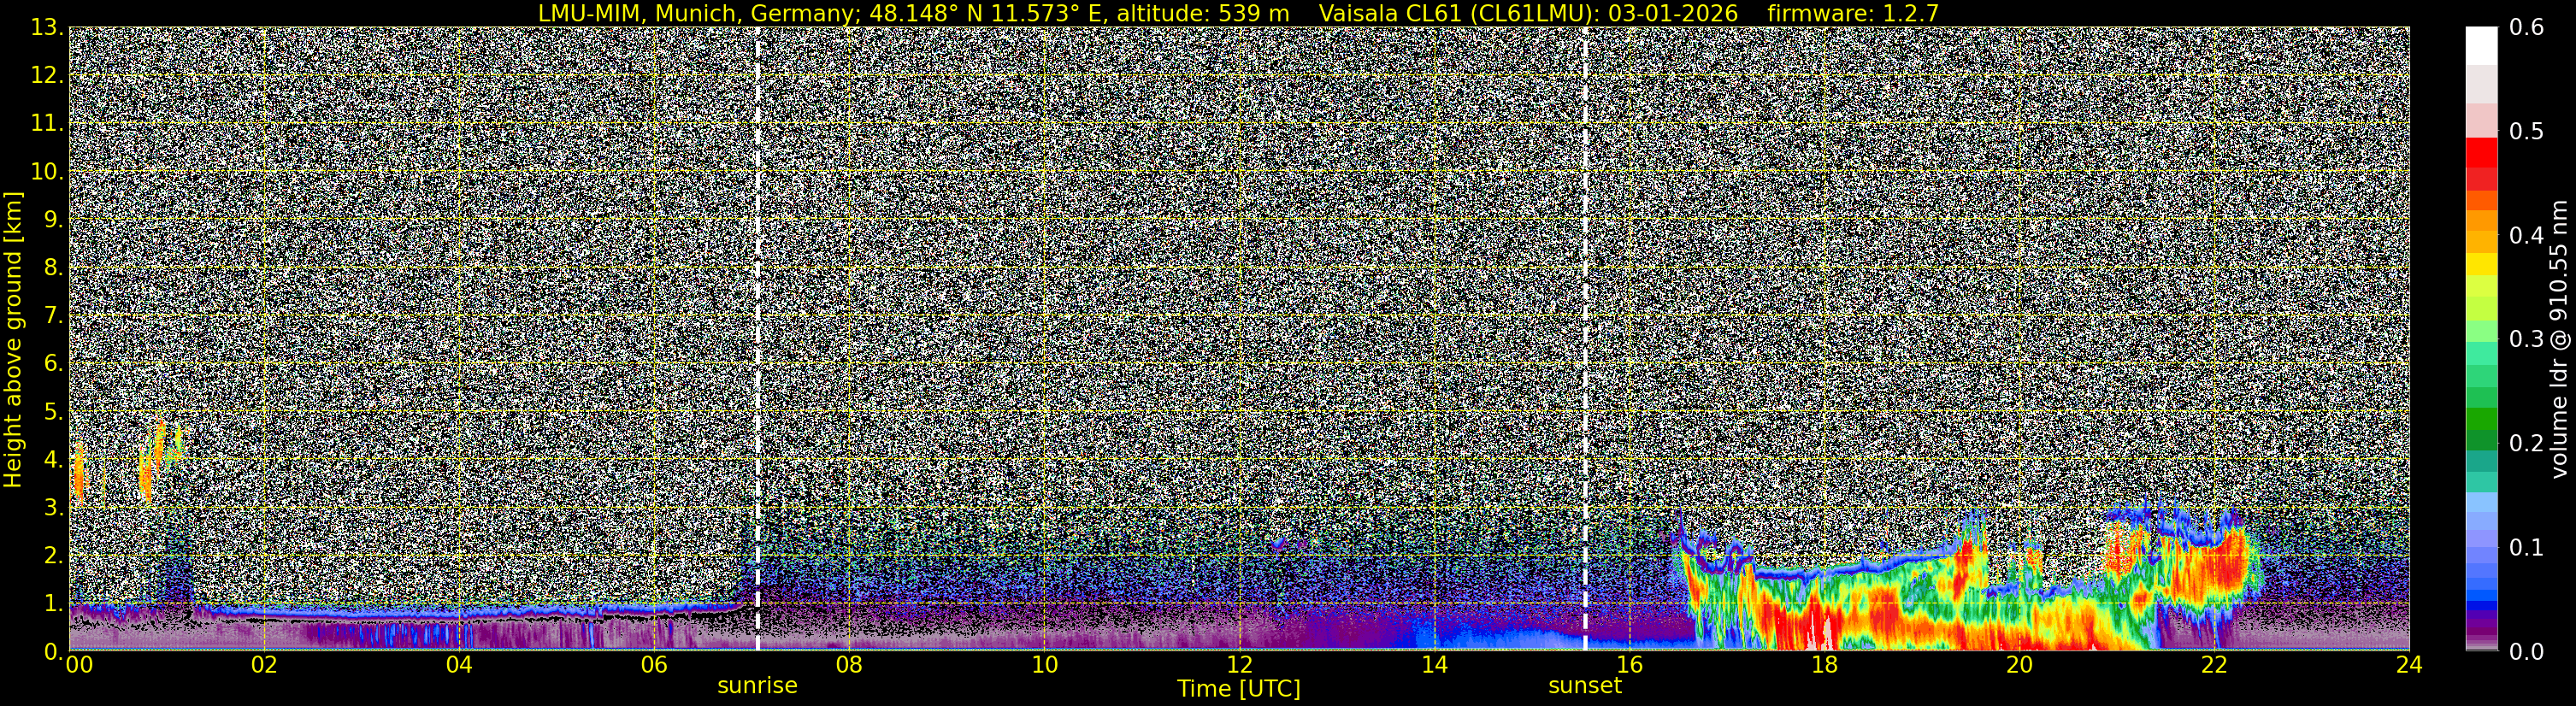Click the white dashed sunrise marker line
This screenshot has width=2576, height=706.
pos(757,339)
